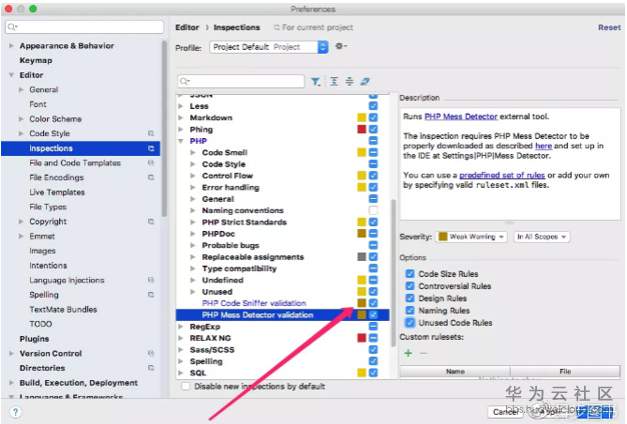Open the In All Scopes dropdown
Image resolution: width=627 pixels, height=424 pixels.
coord(542,237)
